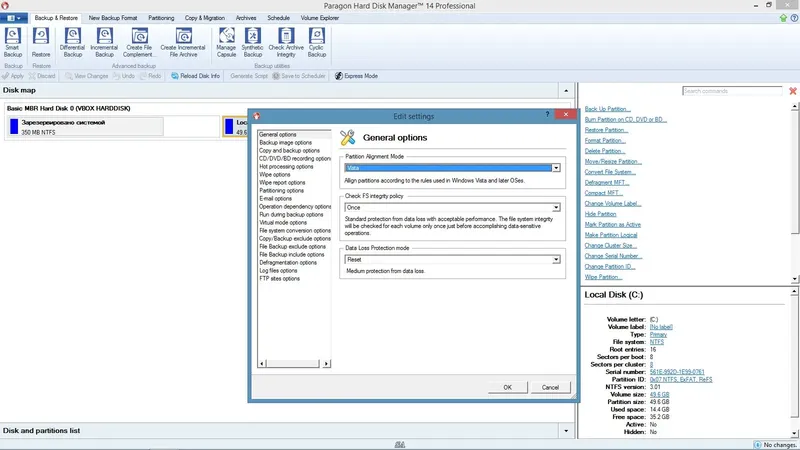Click the Format Partition link

[x=605, y=141]
